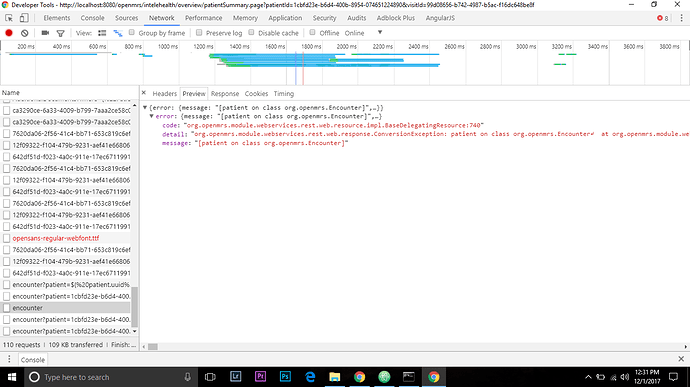Open the Memory panel tab
The image size is (690, 387).
coord(245,18)
